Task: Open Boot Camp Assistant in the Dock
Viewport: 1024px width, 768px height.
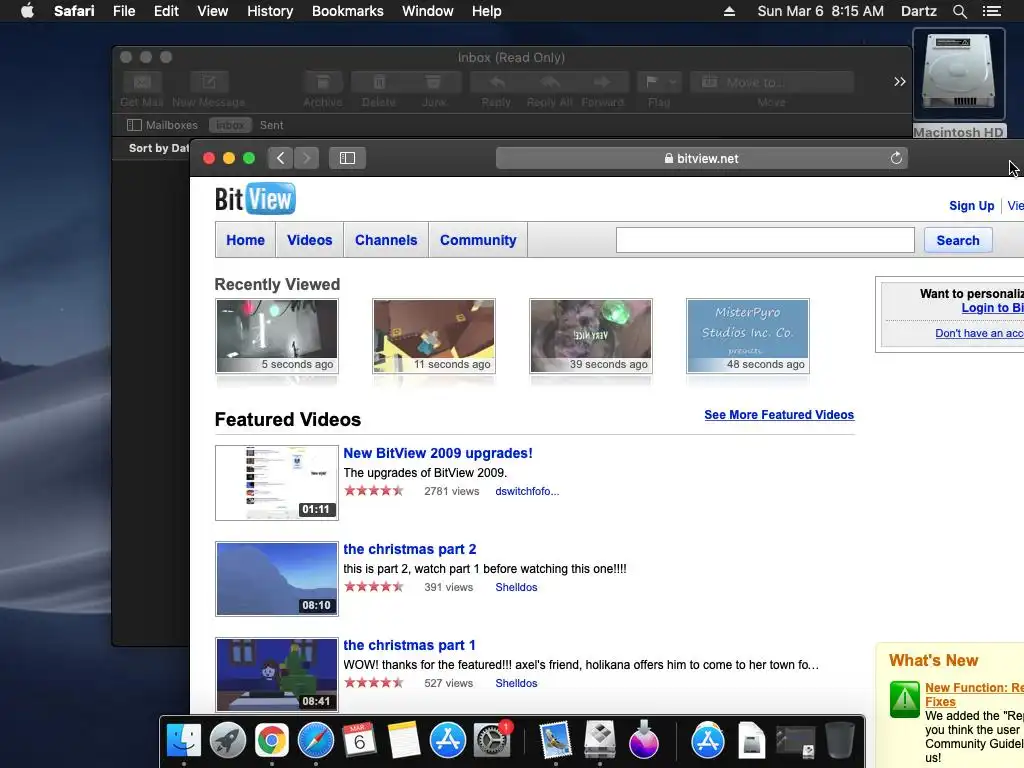Action: pos(600,741)
